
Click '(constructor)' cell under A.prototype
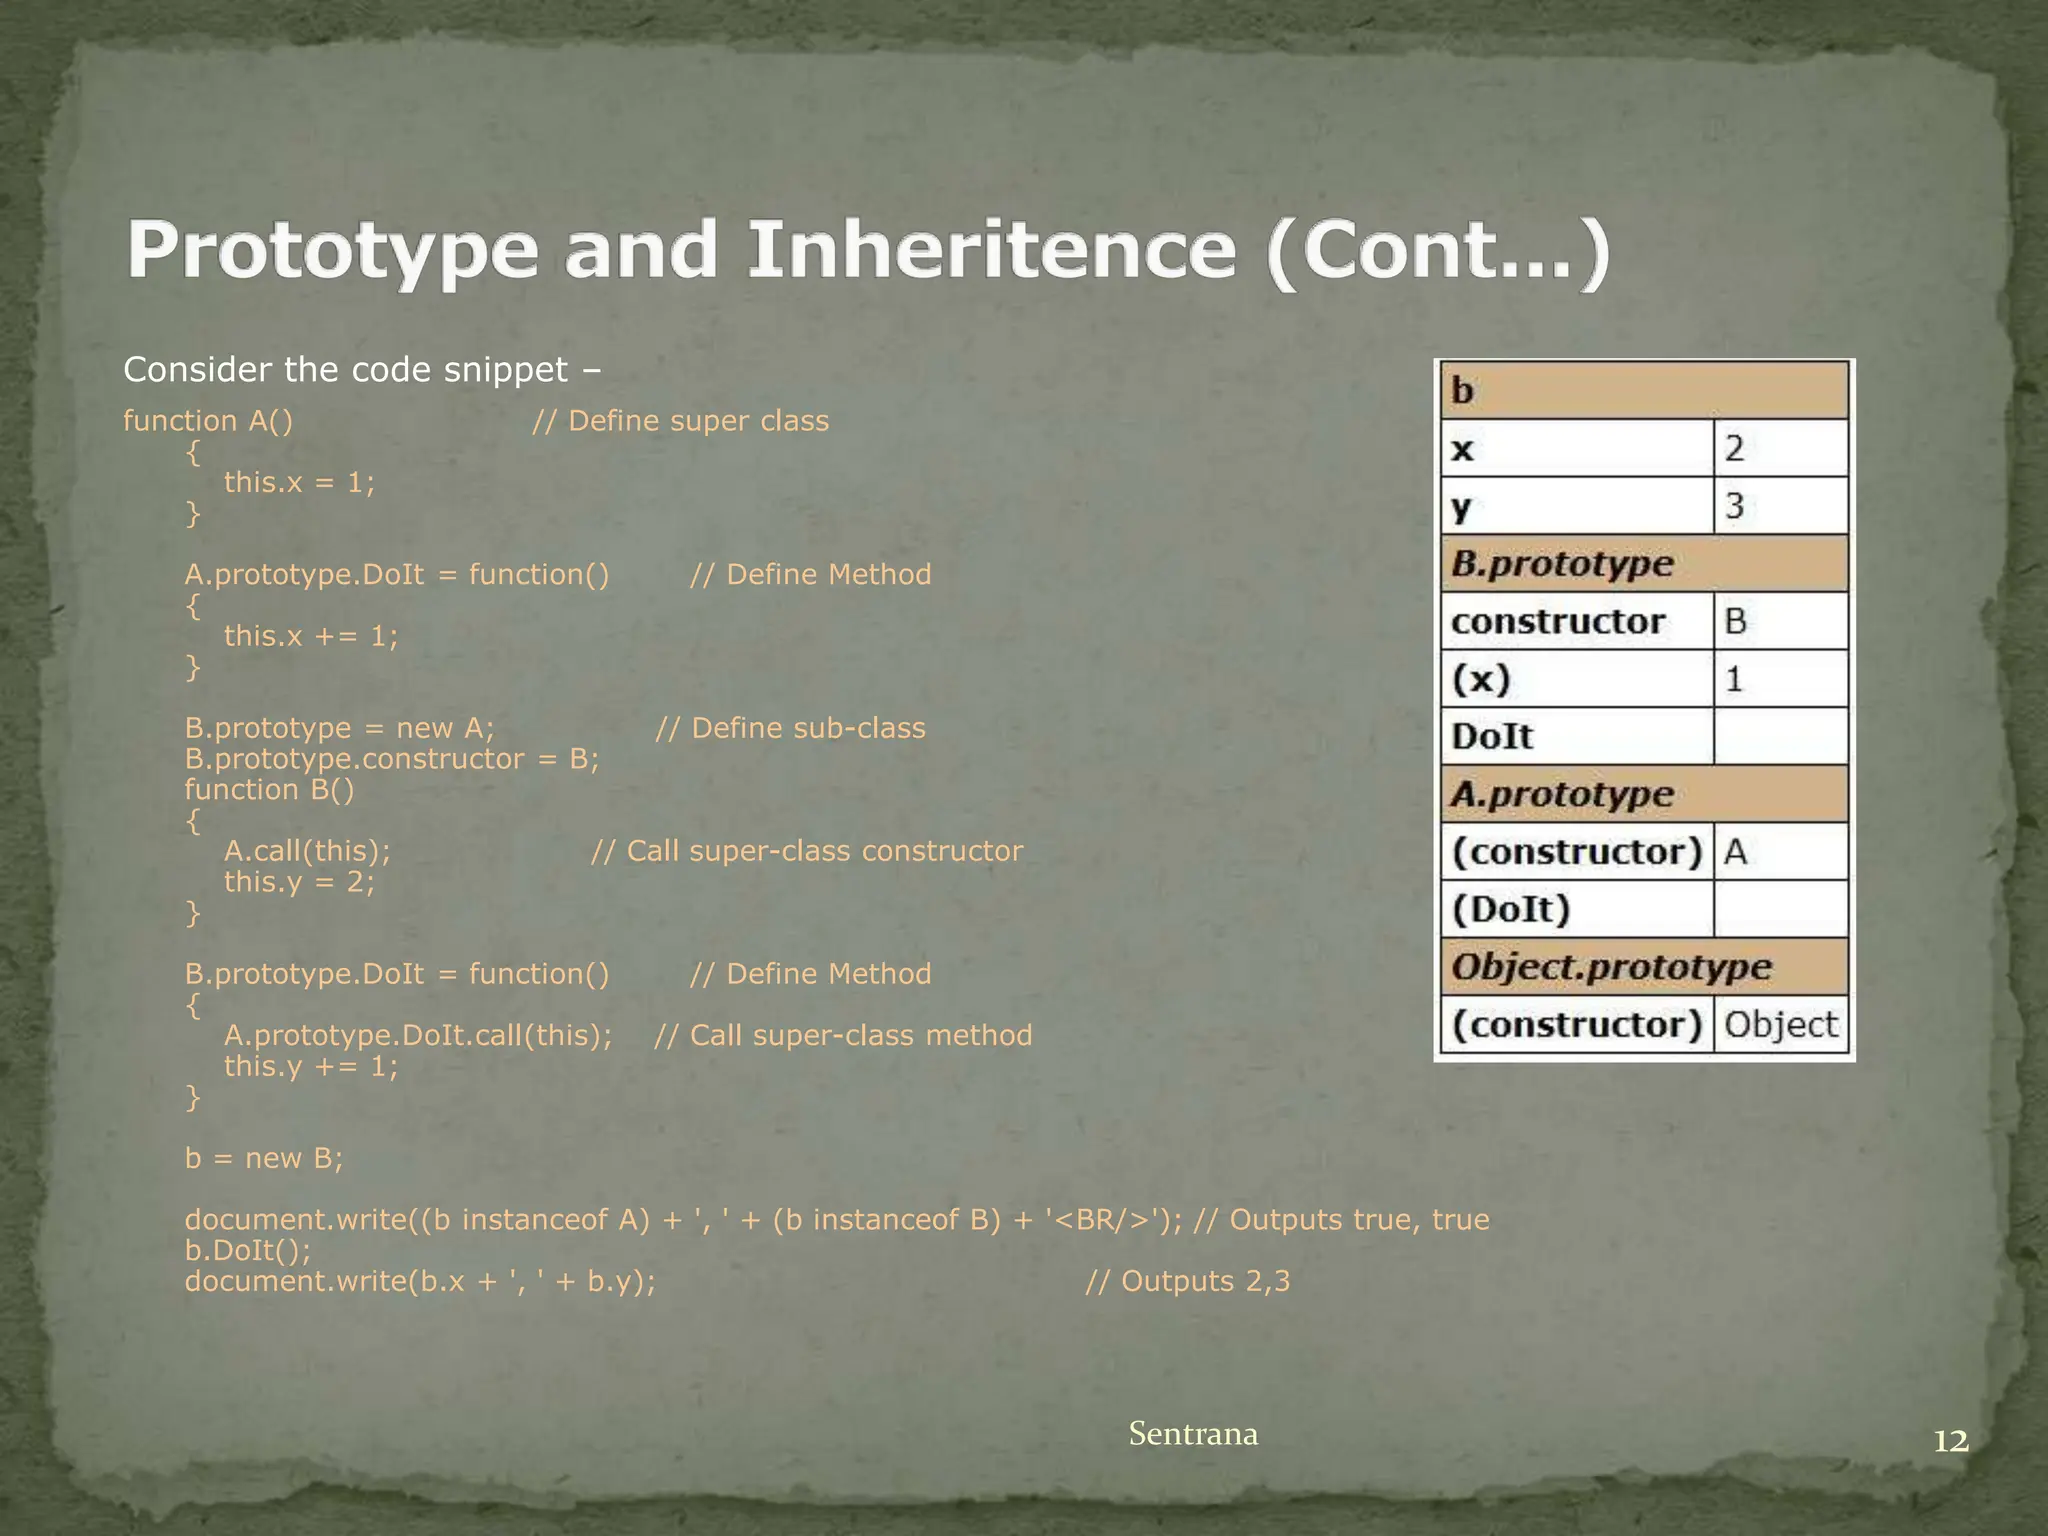click(x=1577, y=852)
